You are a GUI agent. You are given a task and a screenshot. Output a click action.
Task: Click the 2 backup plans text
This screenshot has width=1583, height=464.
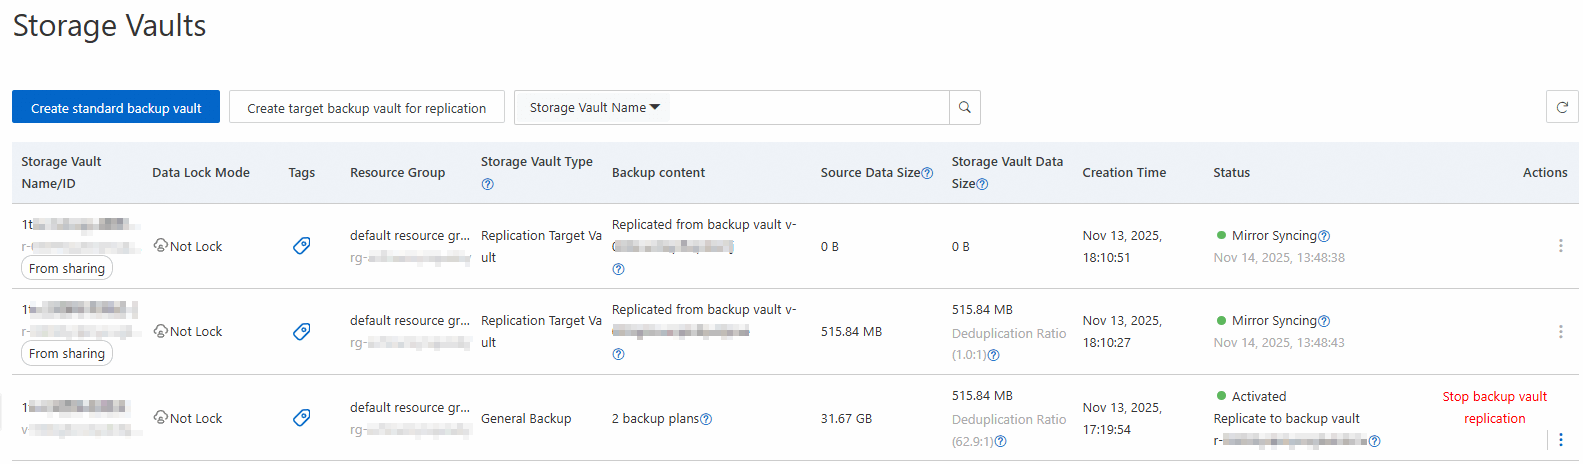pos(655,419)
